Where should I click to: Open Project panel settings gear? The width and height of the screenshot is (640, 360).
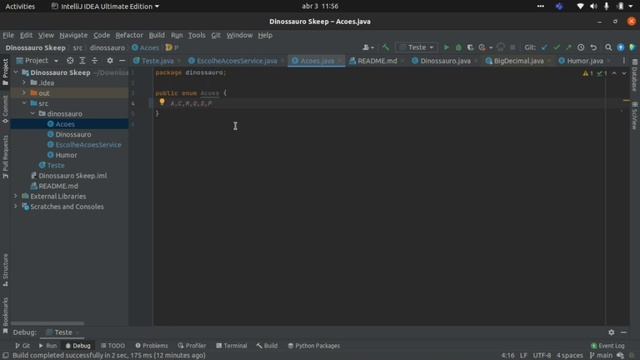(x=110, y=60)
